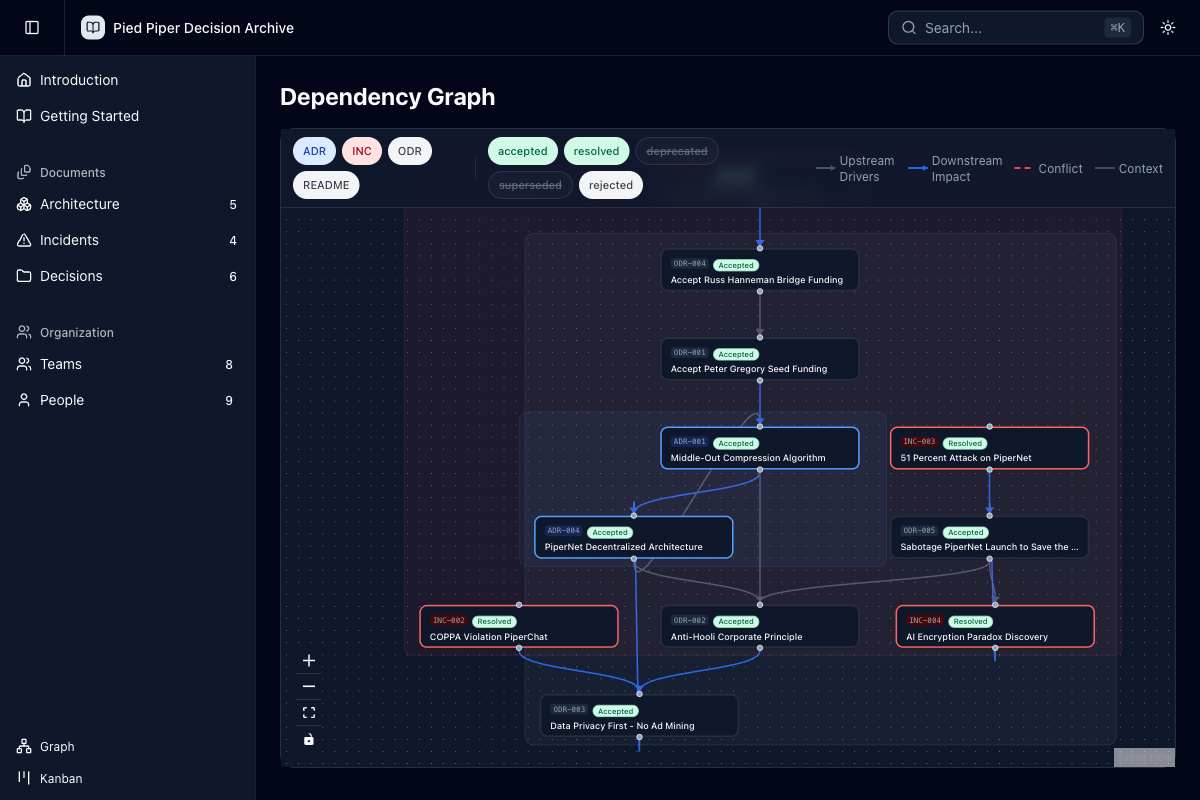Click the ⌘K shortcut badge

point(1117,28)
